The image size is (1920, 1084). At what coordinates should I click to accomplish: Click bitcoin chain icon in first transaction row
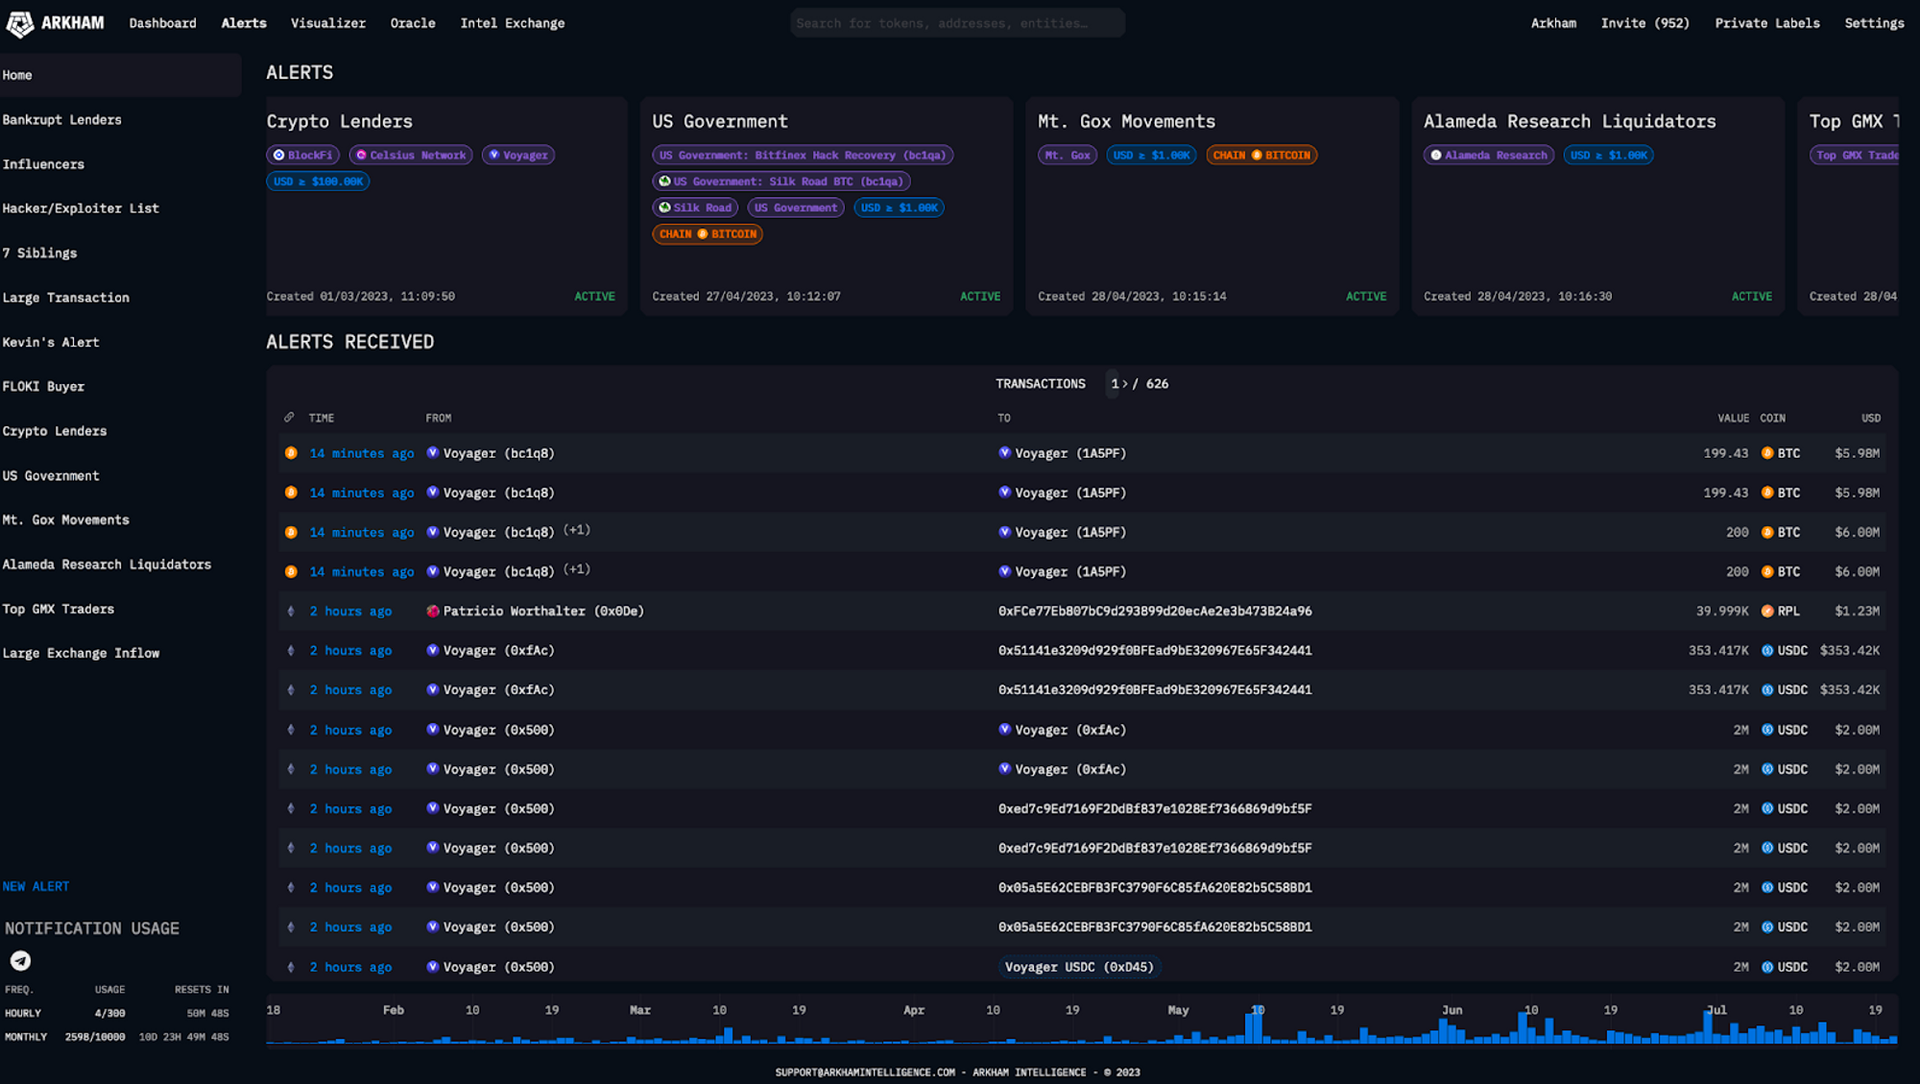291,453
